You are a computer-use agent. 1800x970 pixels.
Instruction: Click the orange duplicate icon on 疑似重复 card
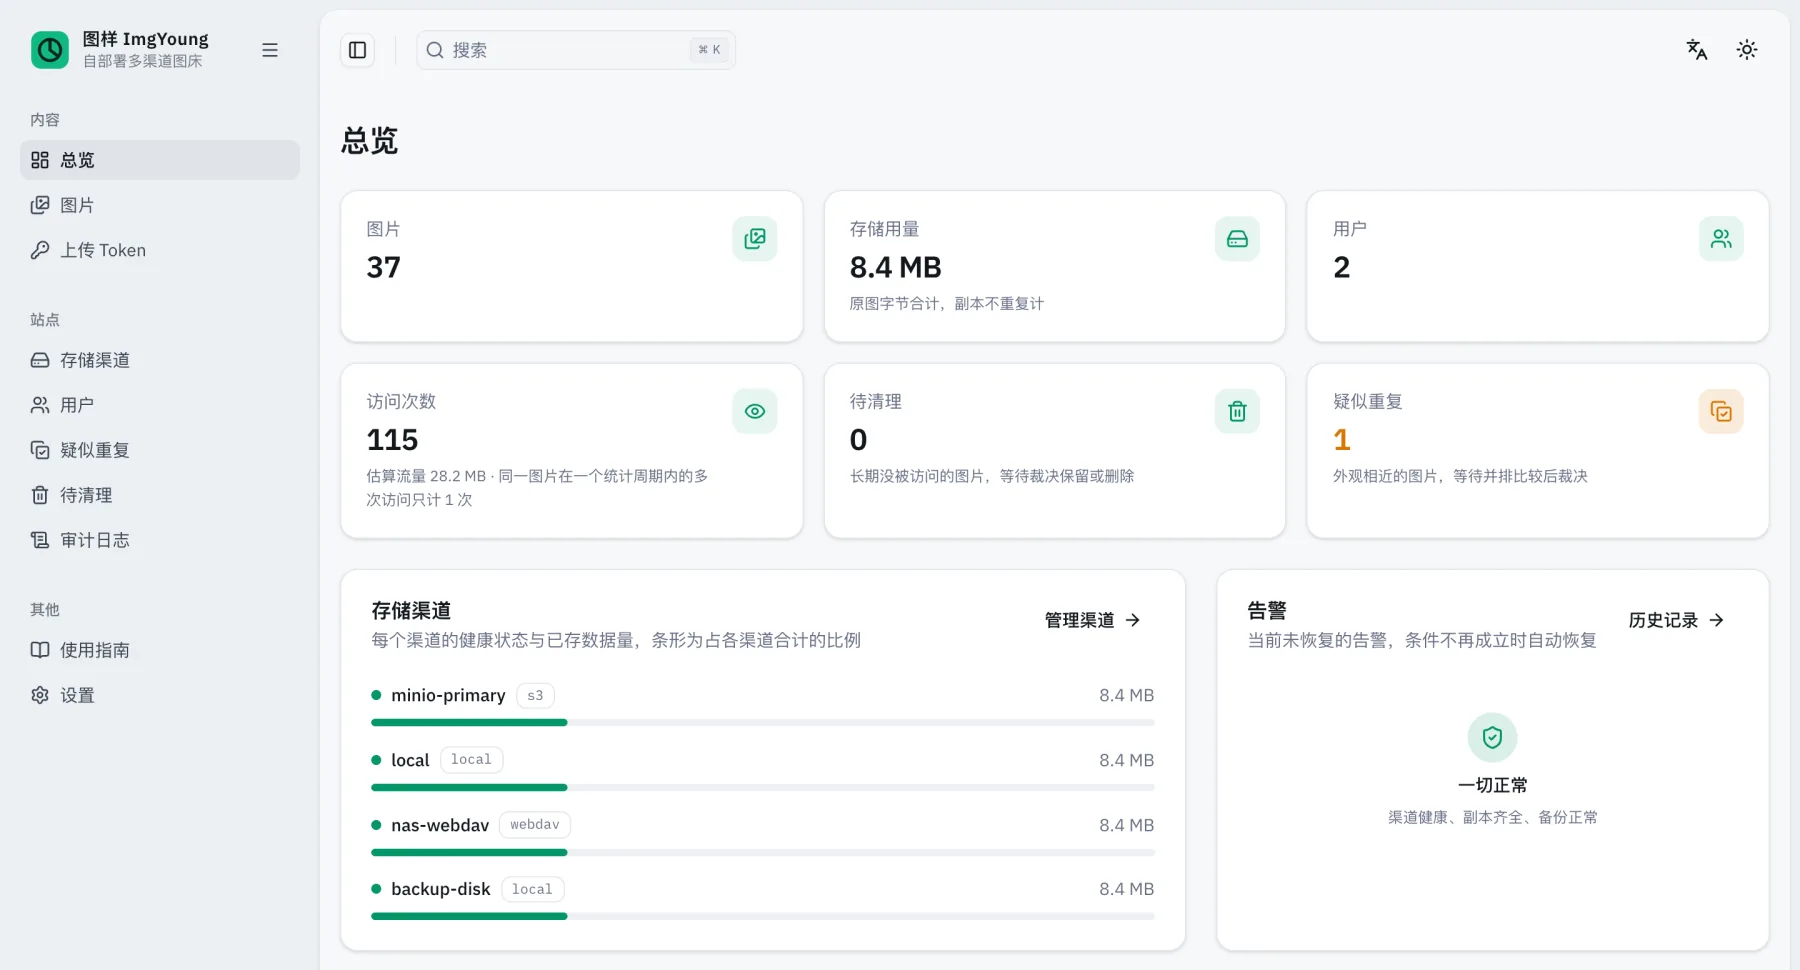tap(1721, 411)
